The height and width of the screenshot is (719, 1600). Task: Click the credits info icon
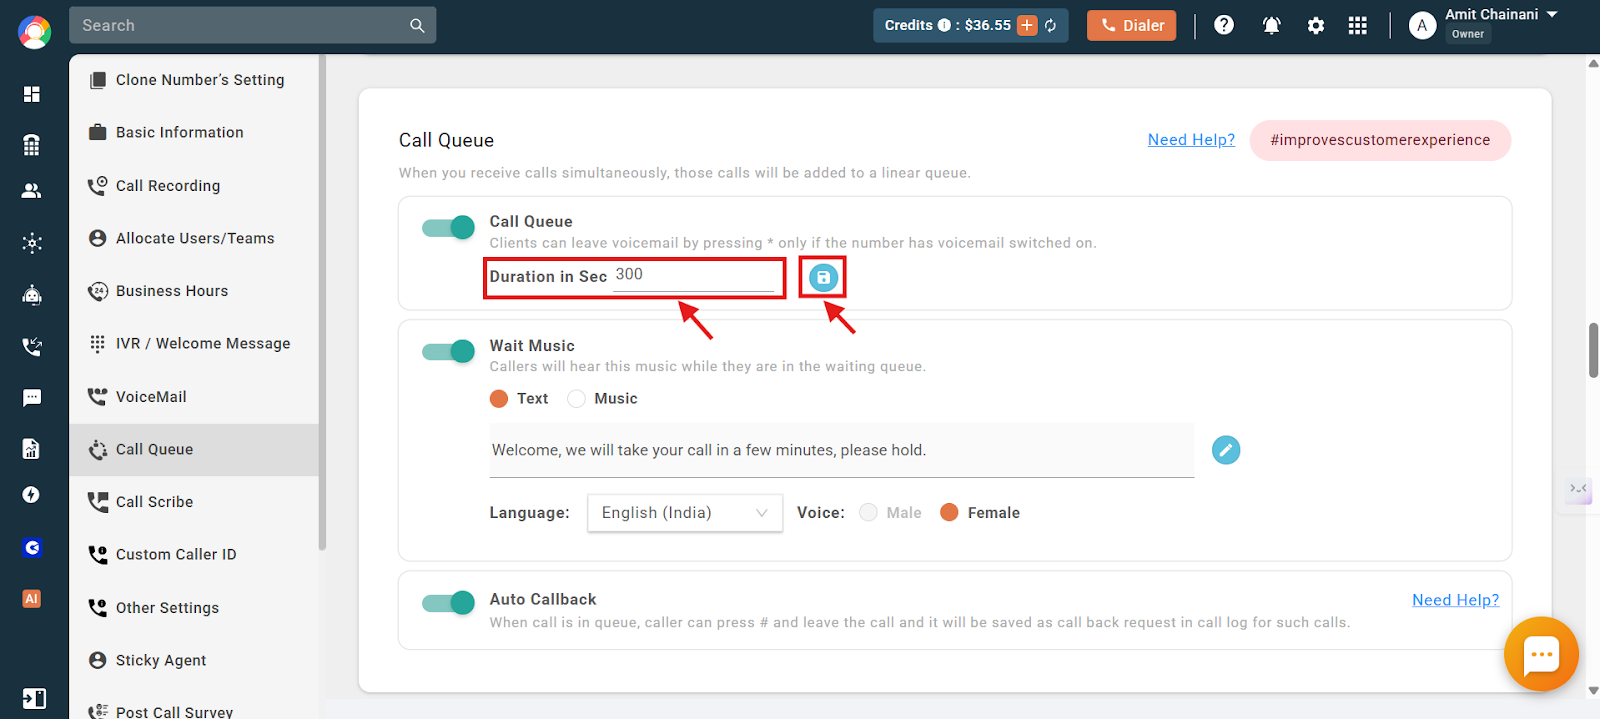click(x=944, y=26)
